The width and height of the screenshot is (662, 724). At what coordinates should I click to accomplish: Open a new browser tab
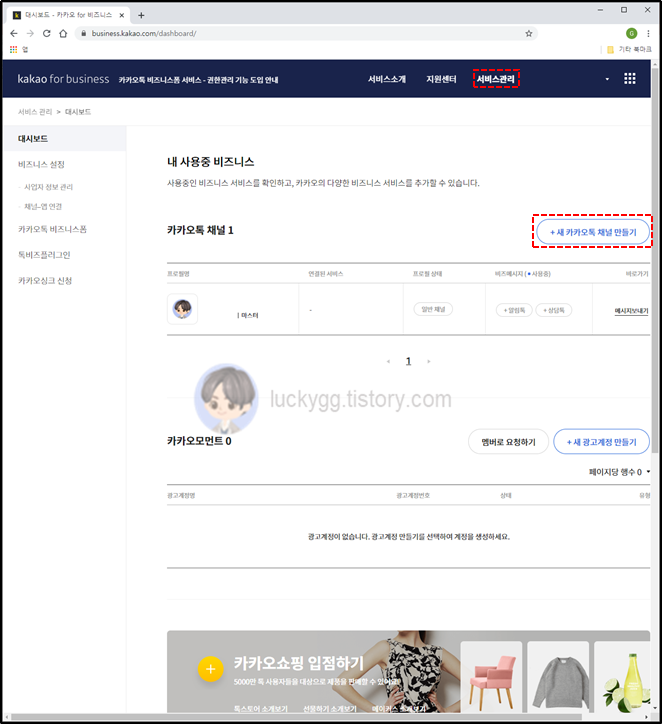tap(141, 15)
